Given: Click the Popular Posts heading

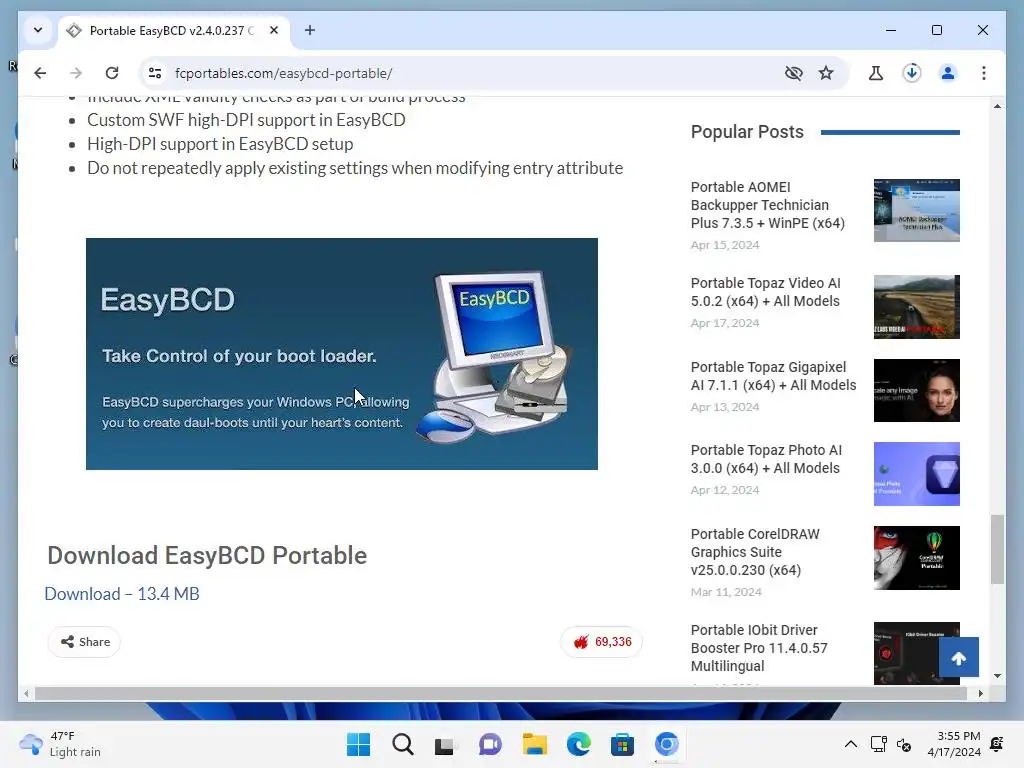Looking at the screenshot, I should 747,132.
